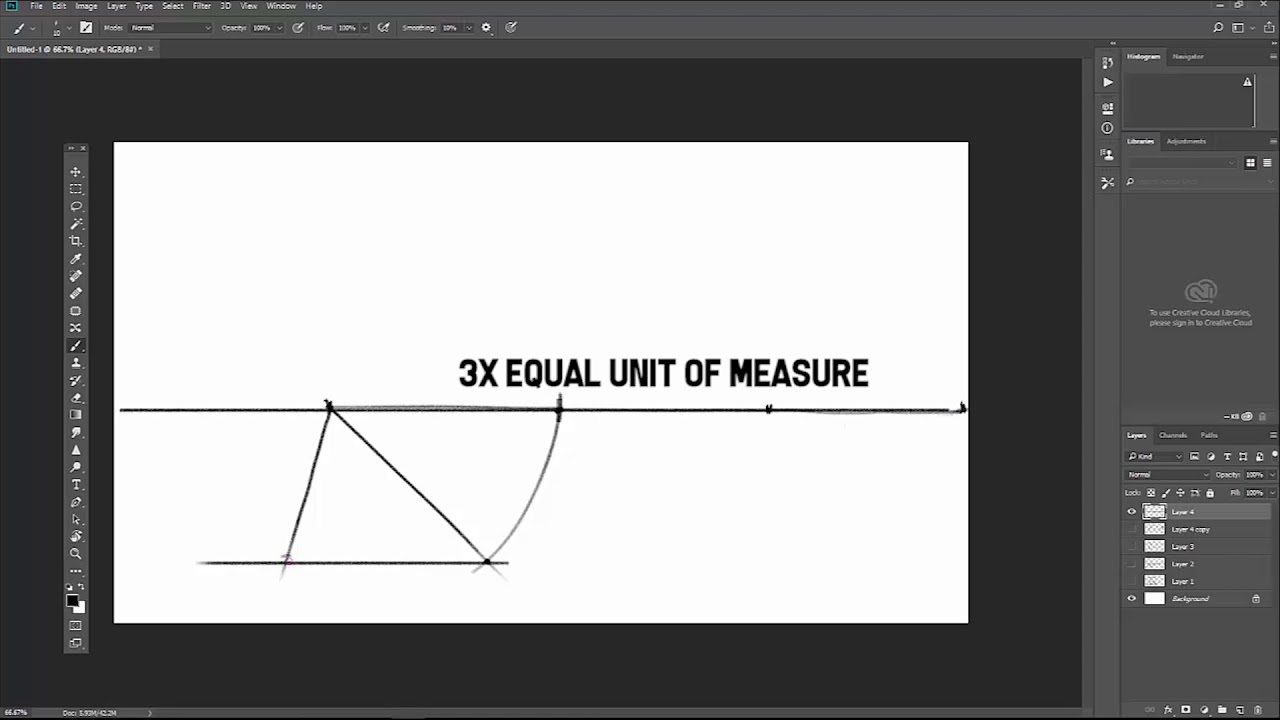The image size is (1280, 720).
Task: Switch to the Paths tab
Action: tap(1209, 435)
